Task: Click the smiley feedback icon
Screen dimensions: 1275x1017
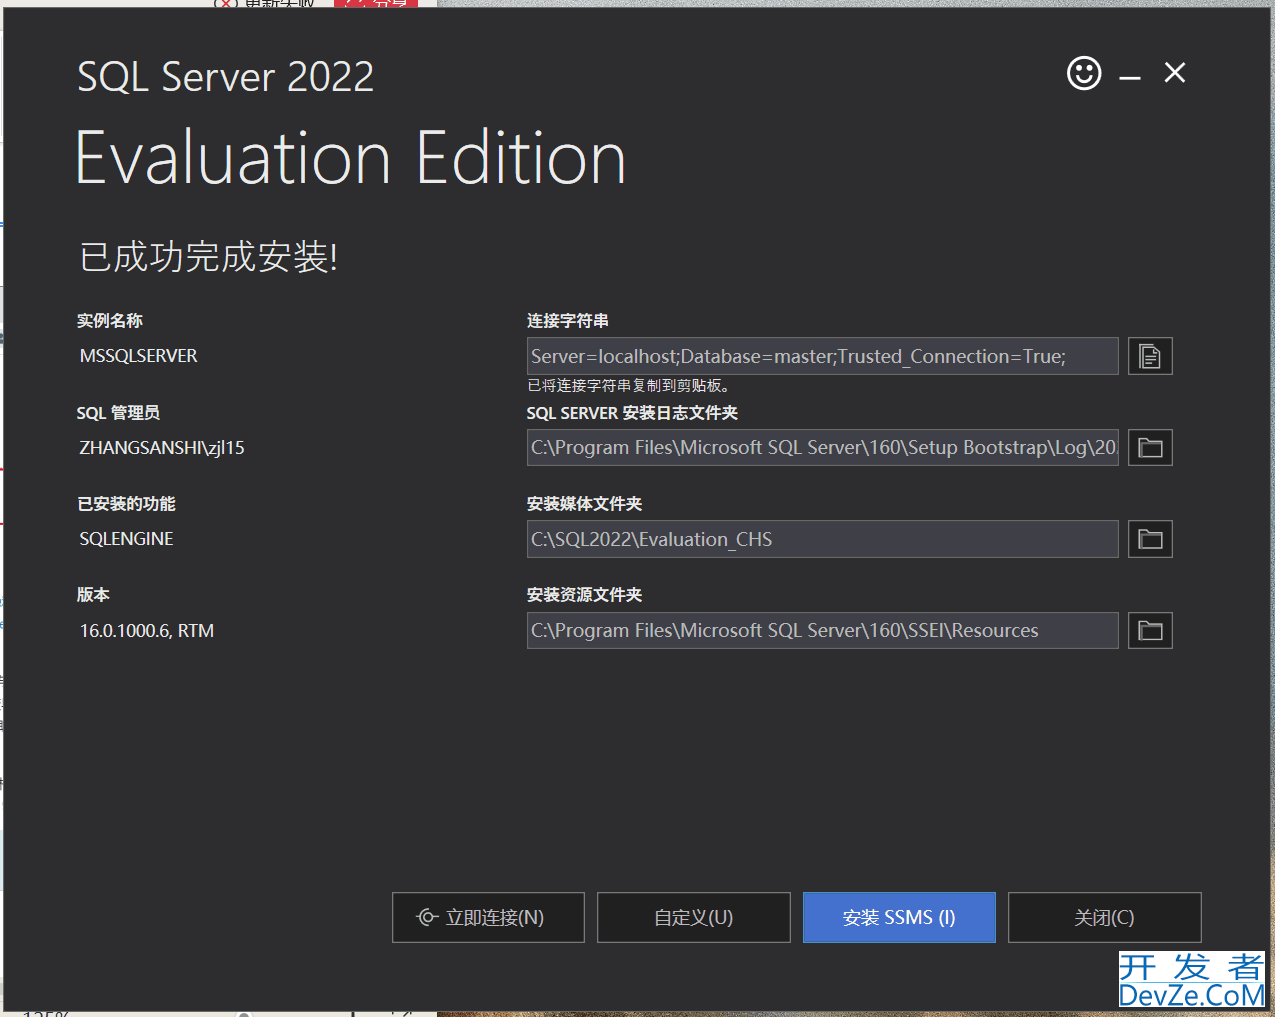Action: tap(1084, 73)
